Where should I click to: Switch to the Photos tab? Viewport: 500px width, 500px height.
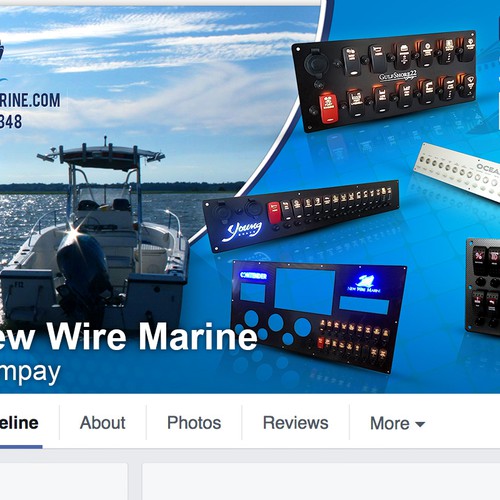(194, 423)
